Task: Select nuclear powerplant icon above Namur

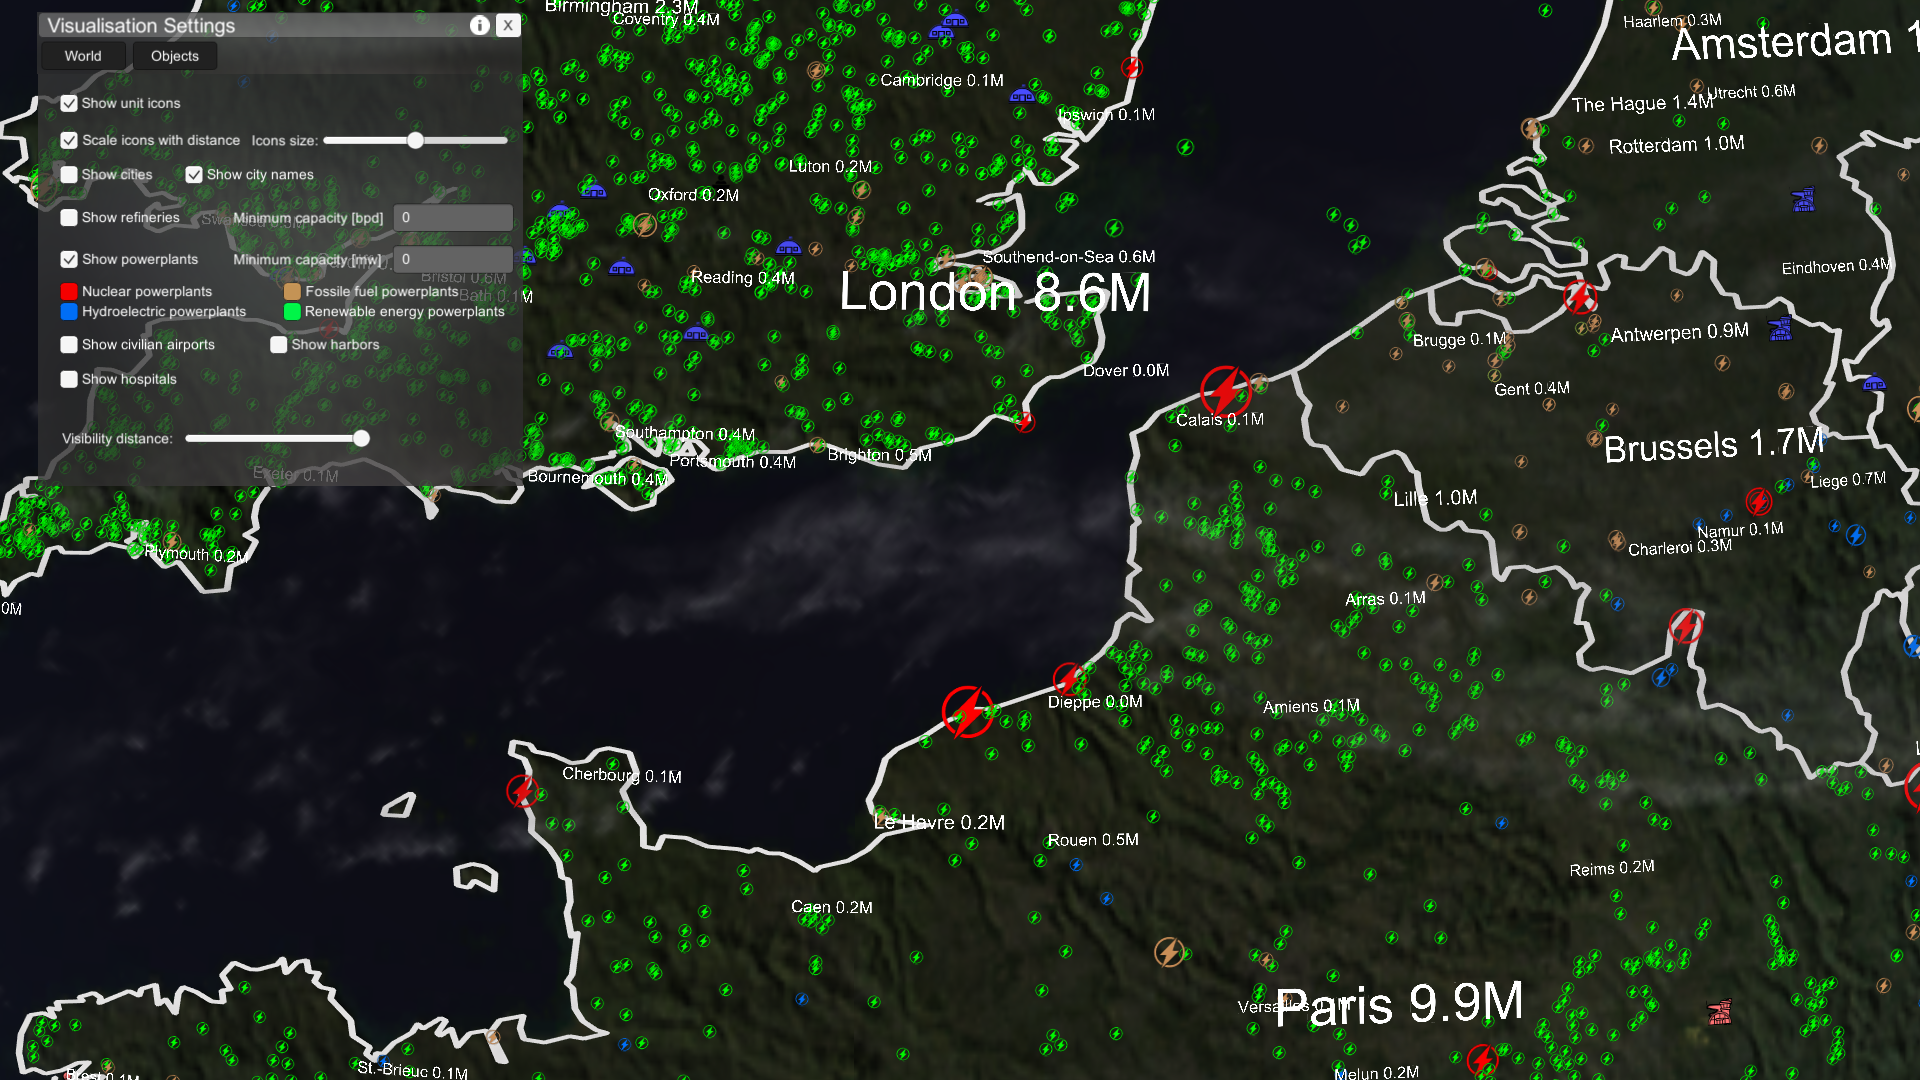Action: [1758, 500]
